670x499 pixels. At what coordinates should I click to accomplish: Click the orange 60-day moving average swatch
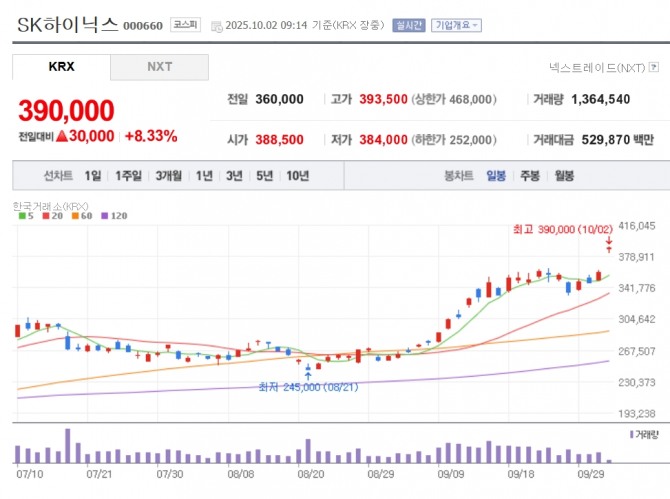pyautogui.click(x=75, y=216)
